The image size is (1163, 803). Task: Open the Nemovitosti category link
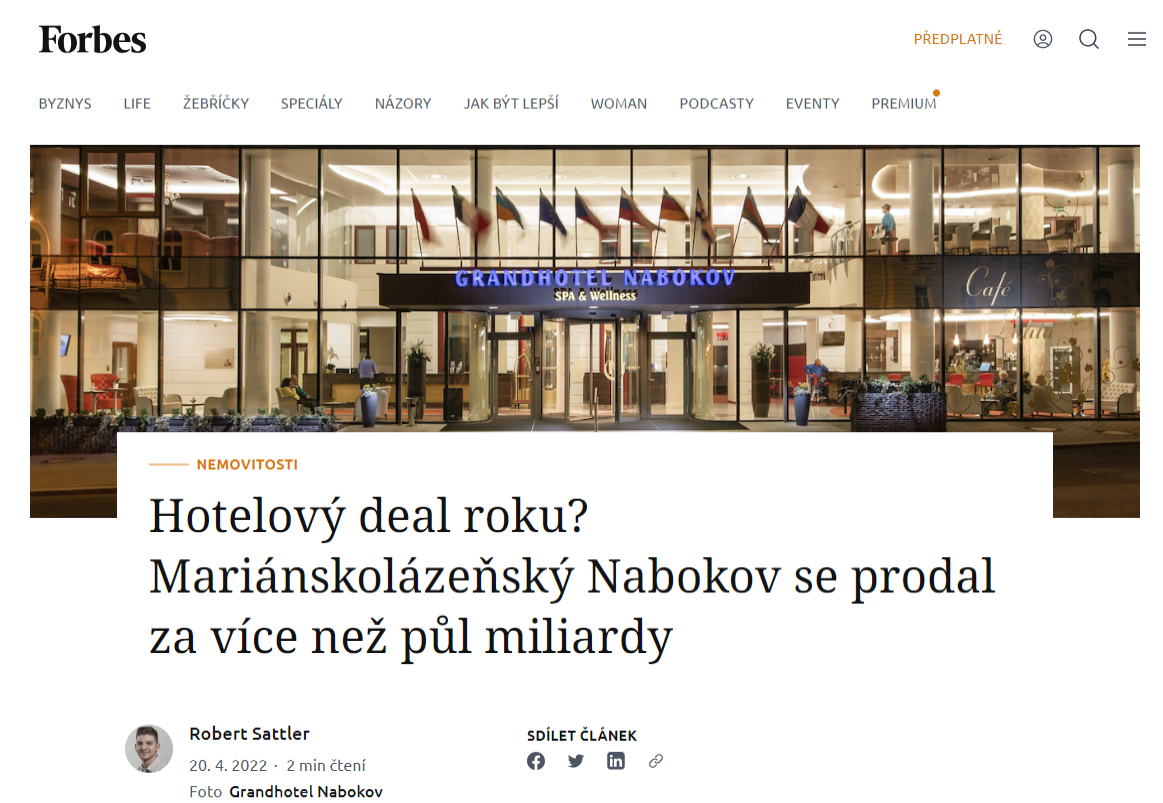(247, 464)
